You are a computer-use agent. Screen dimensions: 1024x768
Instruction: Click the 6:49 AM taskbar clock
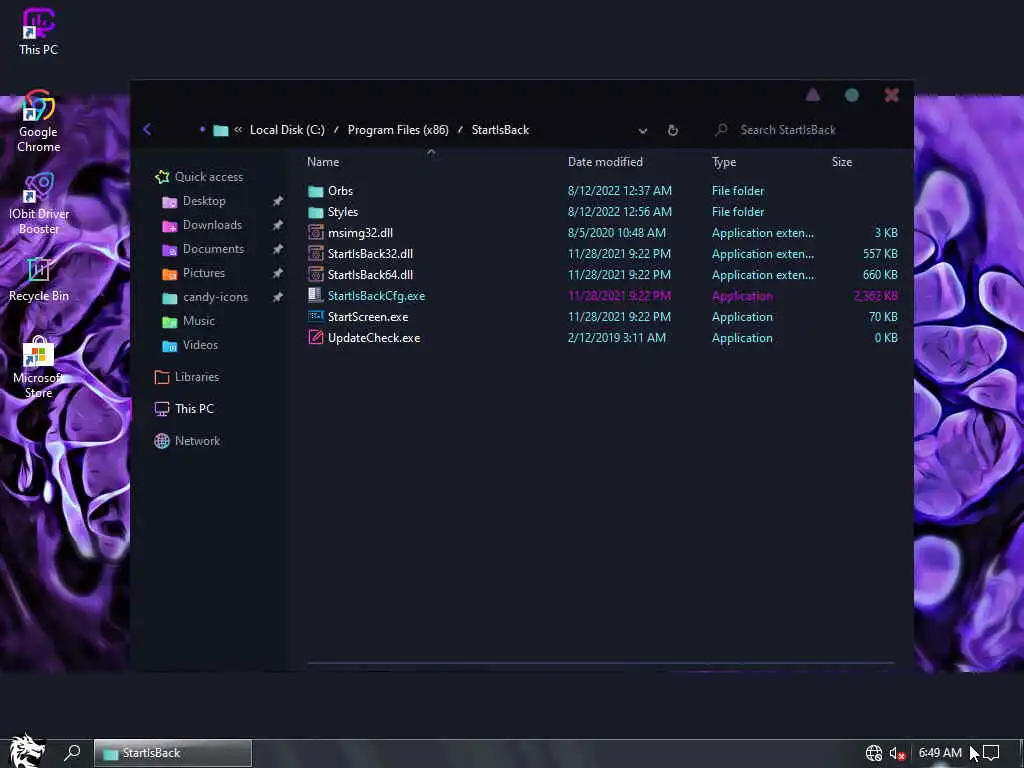click(940, 753)
